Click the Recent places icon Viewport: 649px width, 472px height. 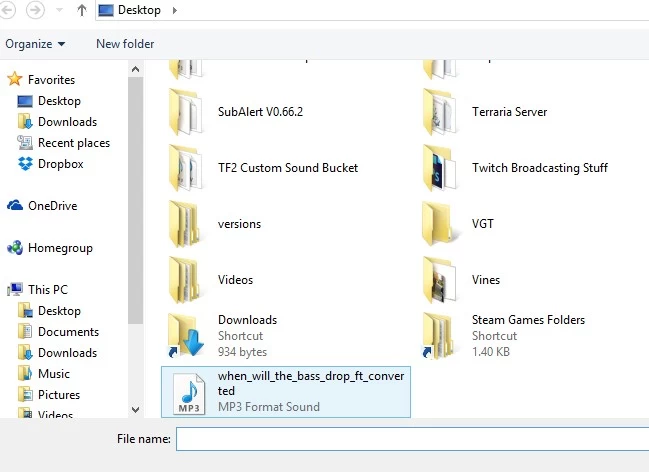point(25,142)
